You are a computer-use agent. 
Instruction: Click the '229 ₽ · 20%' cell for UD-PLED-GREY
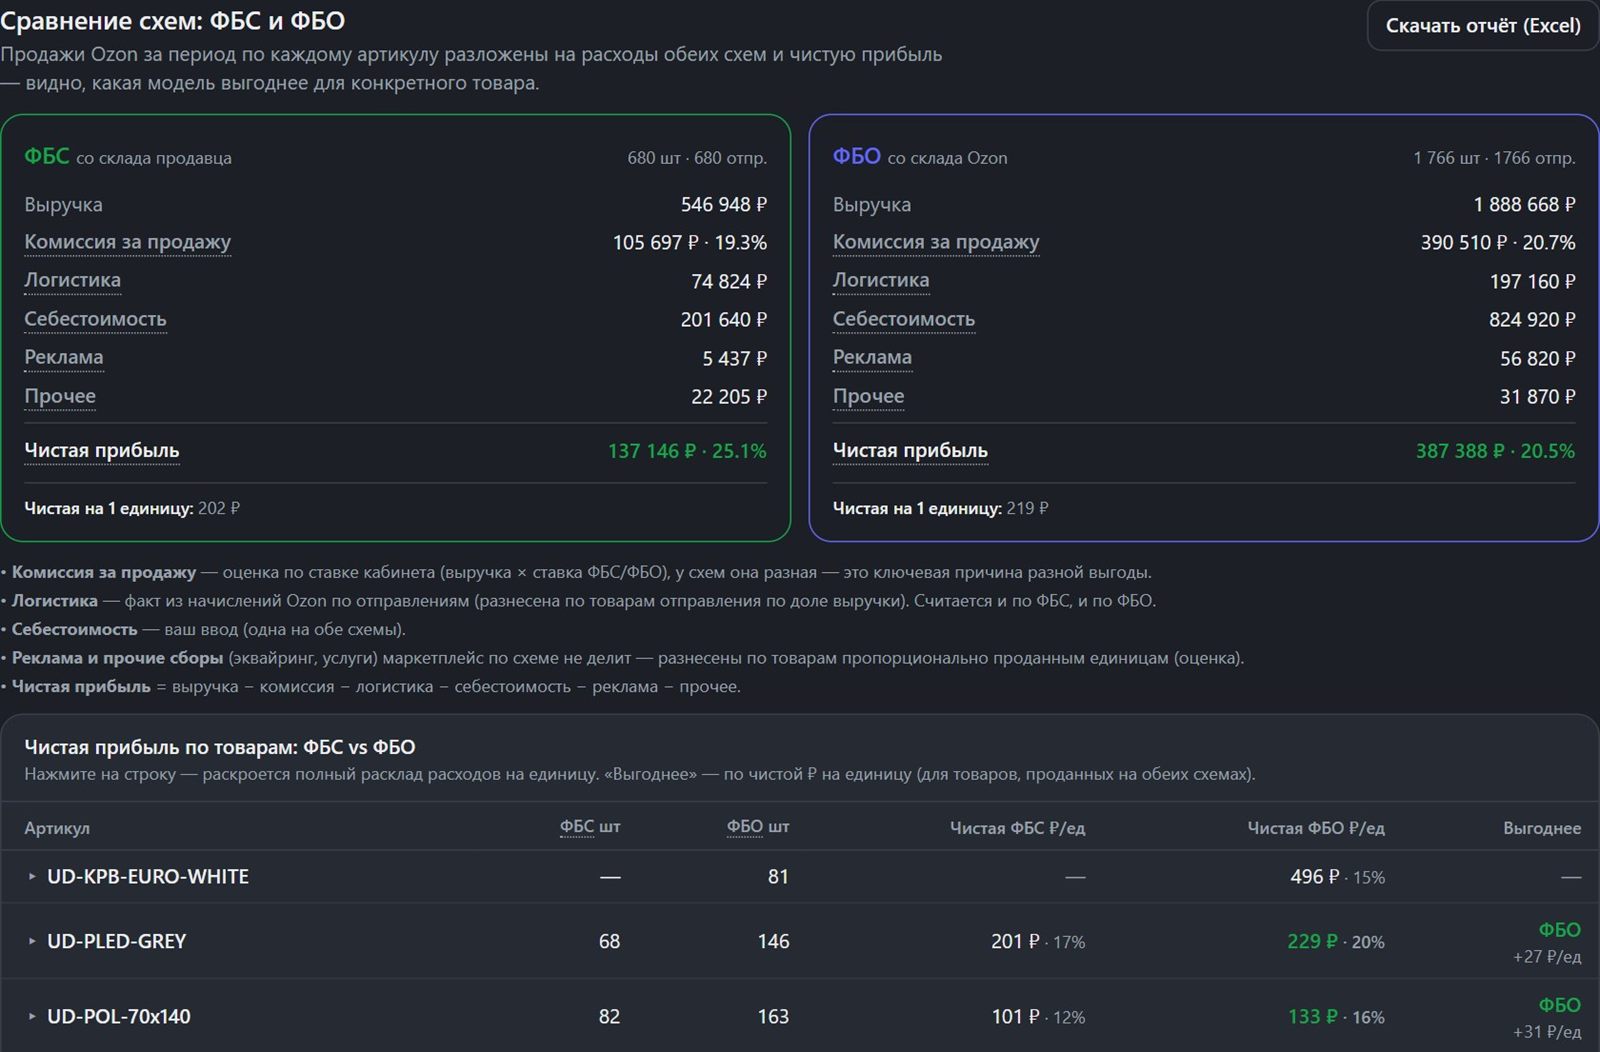click(x=1336, y=942)
